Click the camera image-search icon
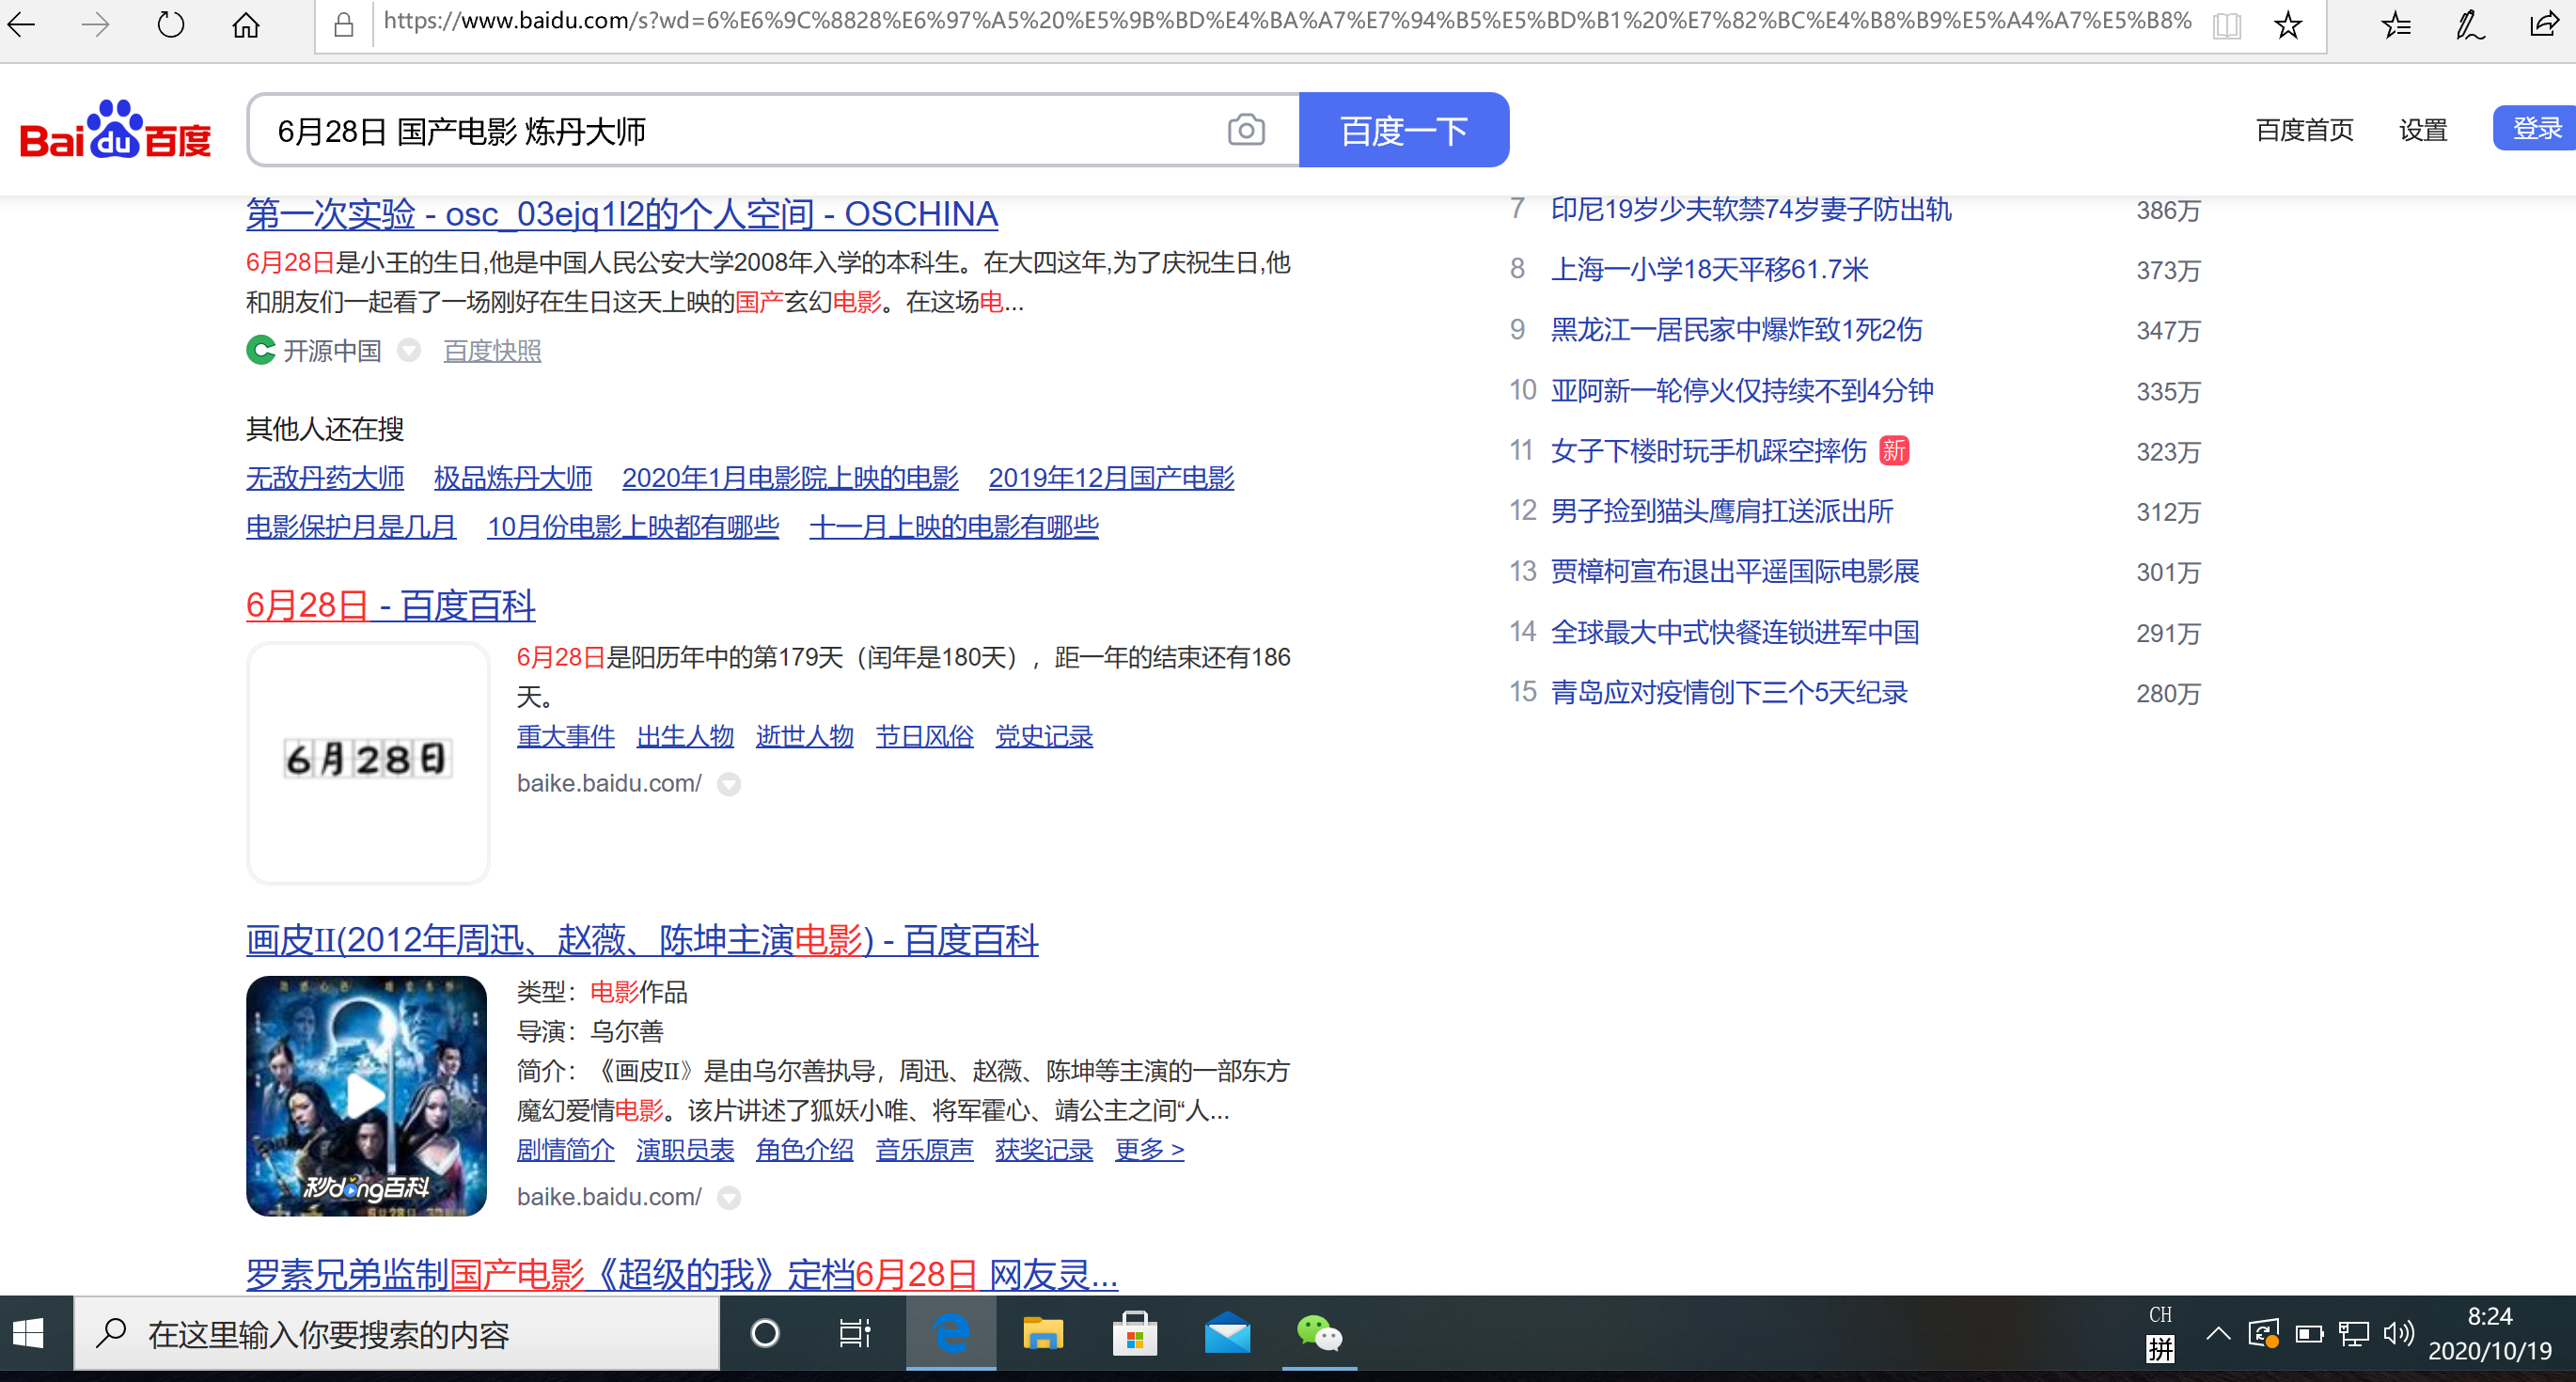This screenshot has width=2576, height=1382. (x=1245, y=130)
